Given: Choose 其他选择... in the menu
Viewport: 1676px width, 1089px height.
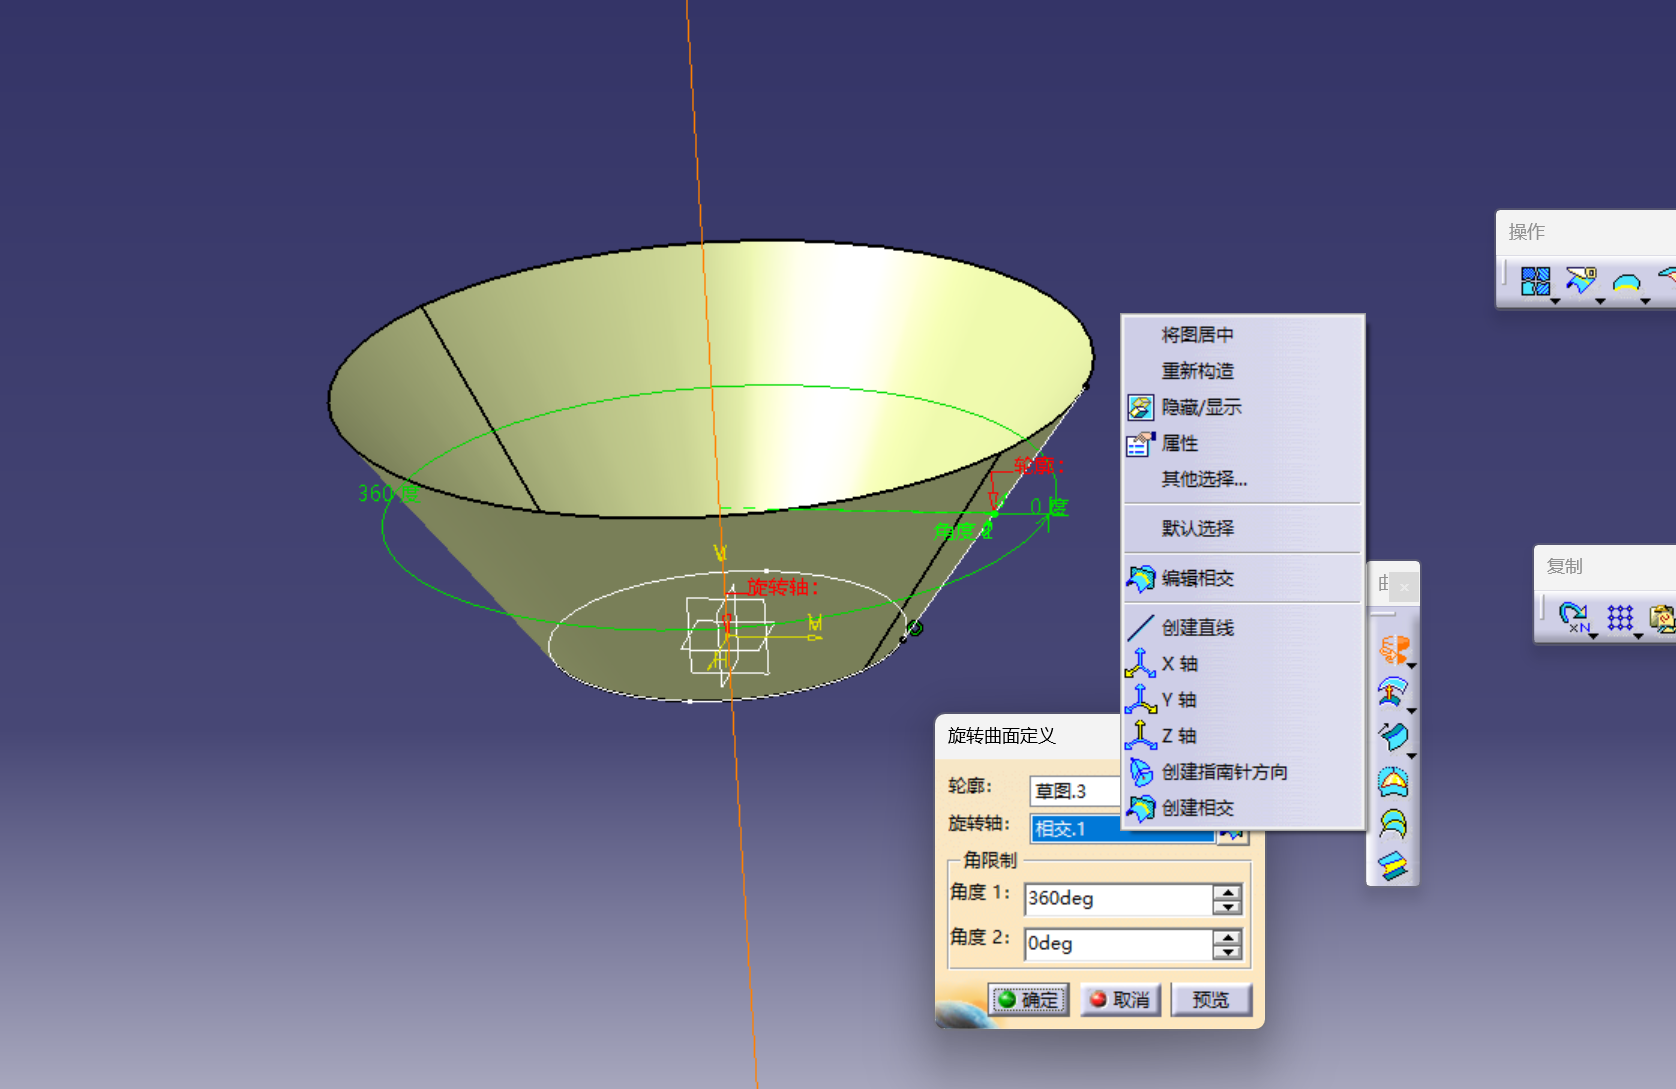Looking at the screenshot, I should [x=1244, y=479].
